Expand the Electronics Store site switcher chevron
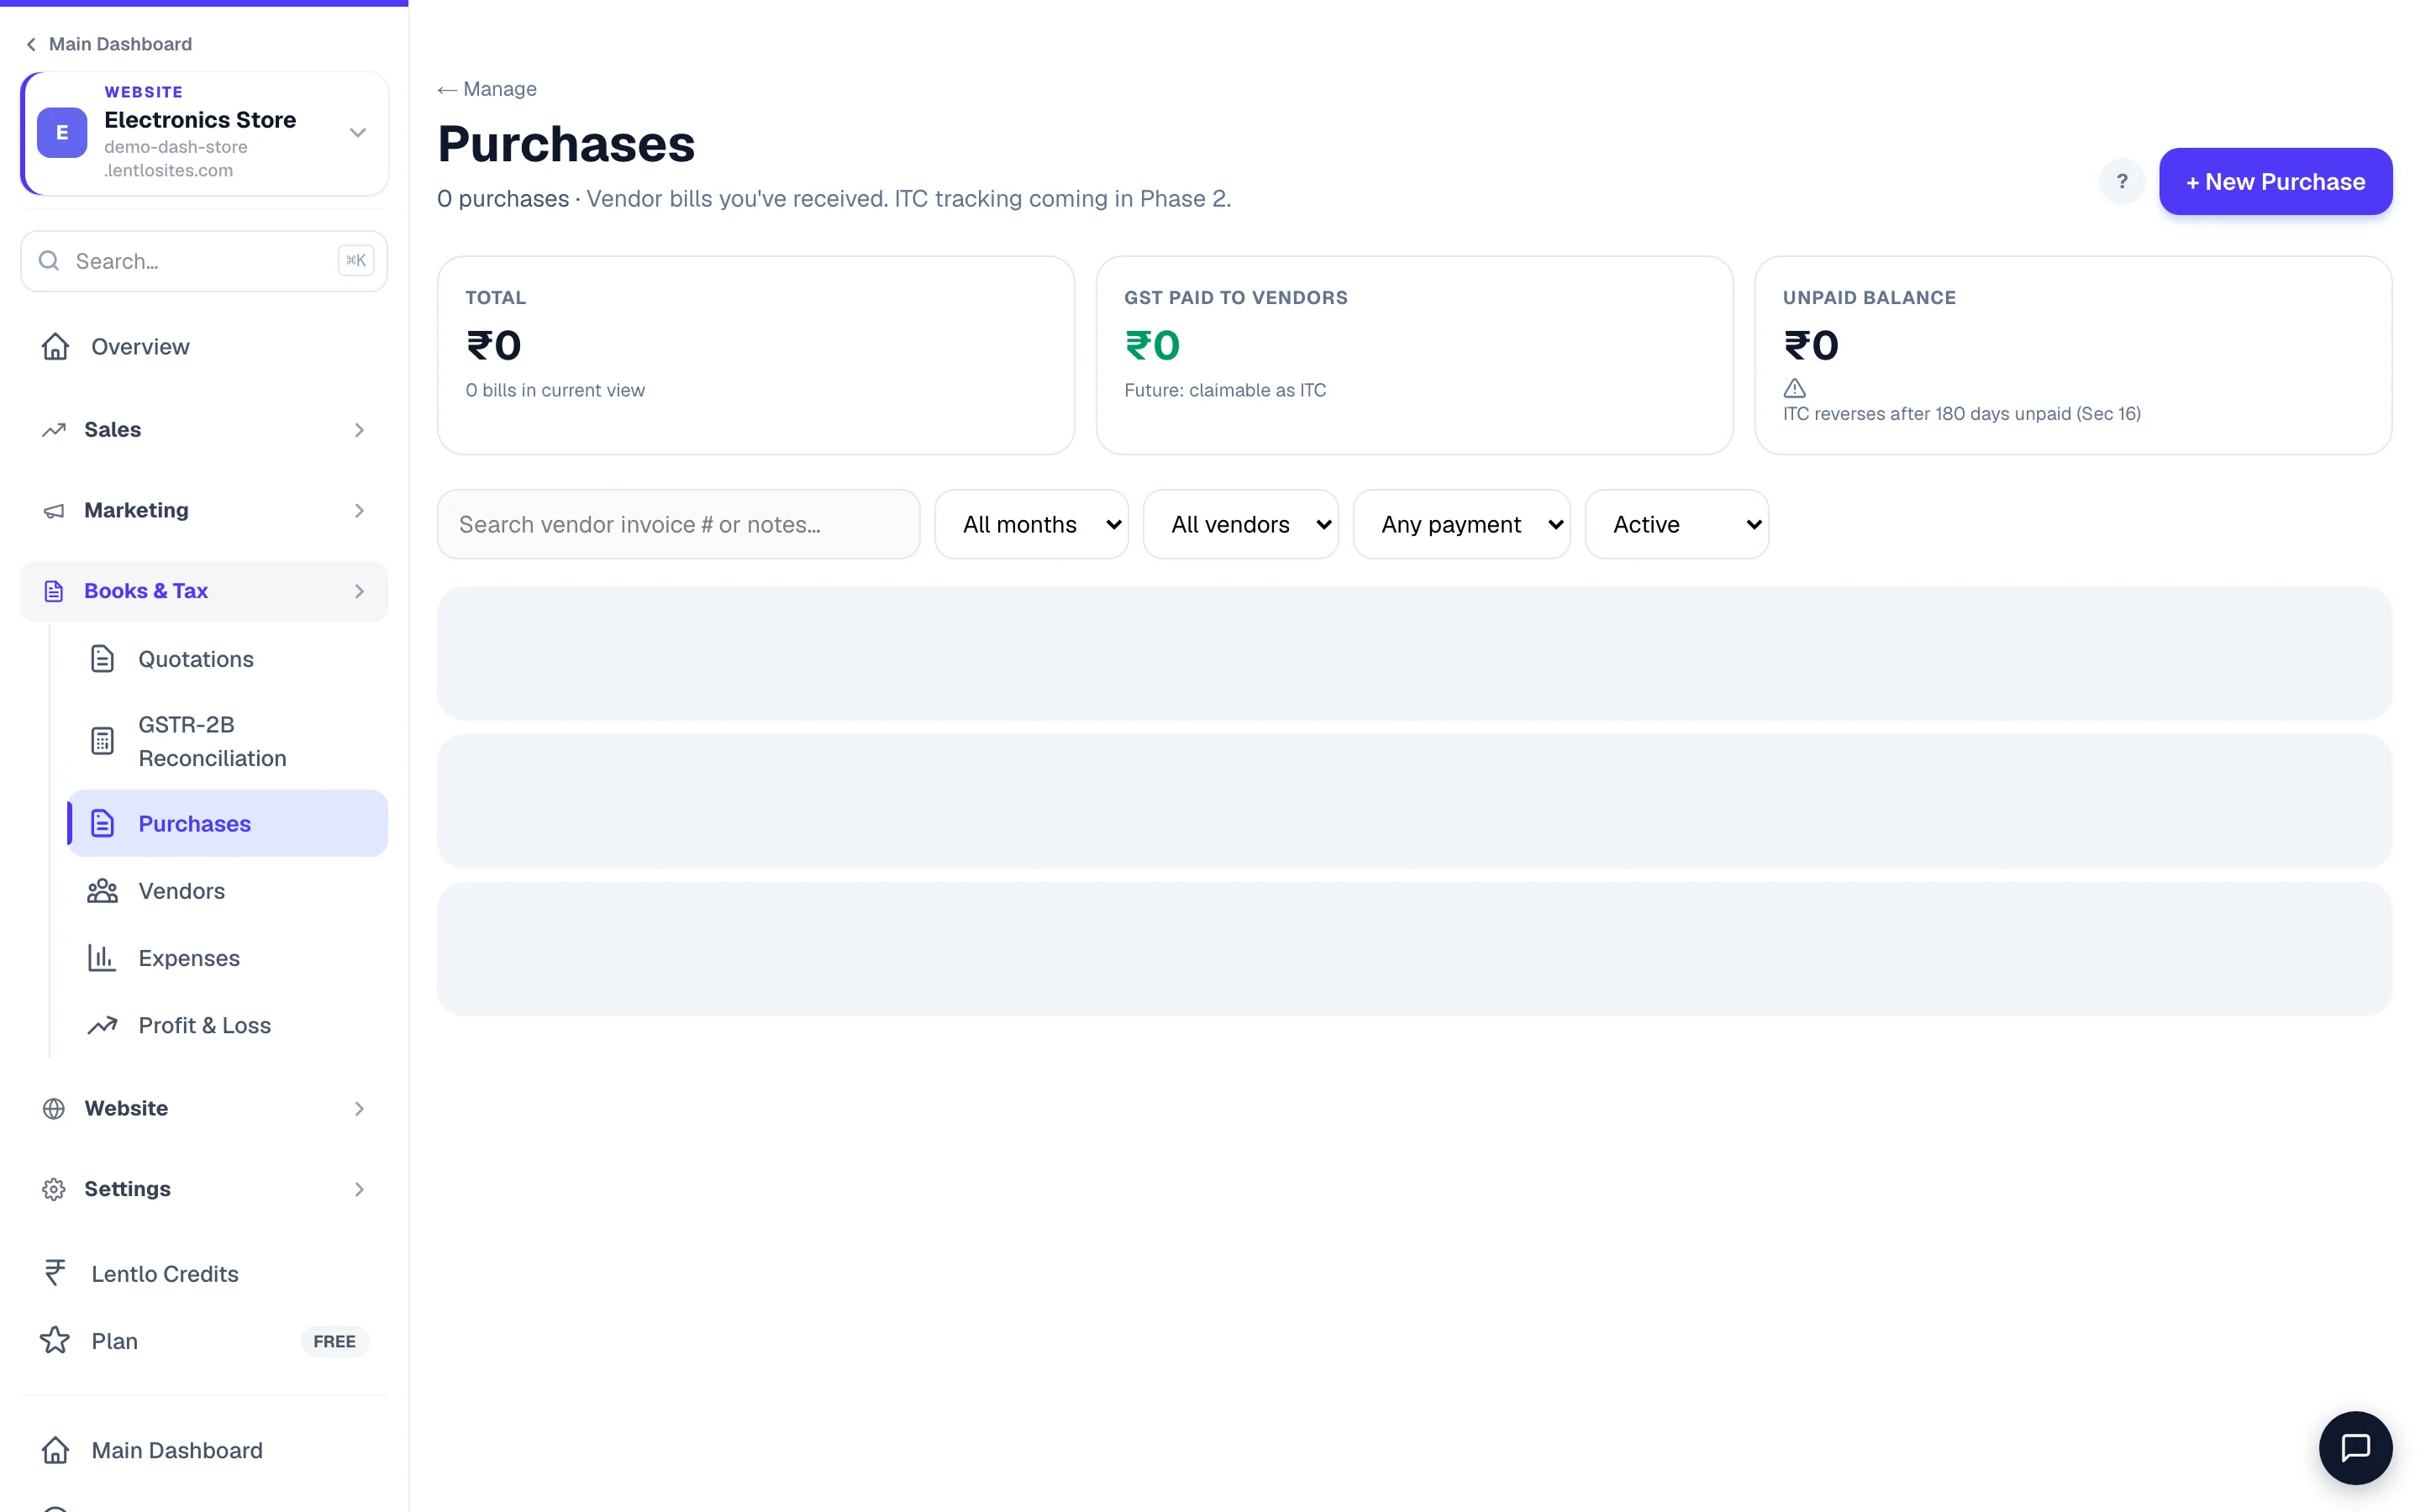This screenshot has height=1512, width=2420. click(x=357, y=133)
